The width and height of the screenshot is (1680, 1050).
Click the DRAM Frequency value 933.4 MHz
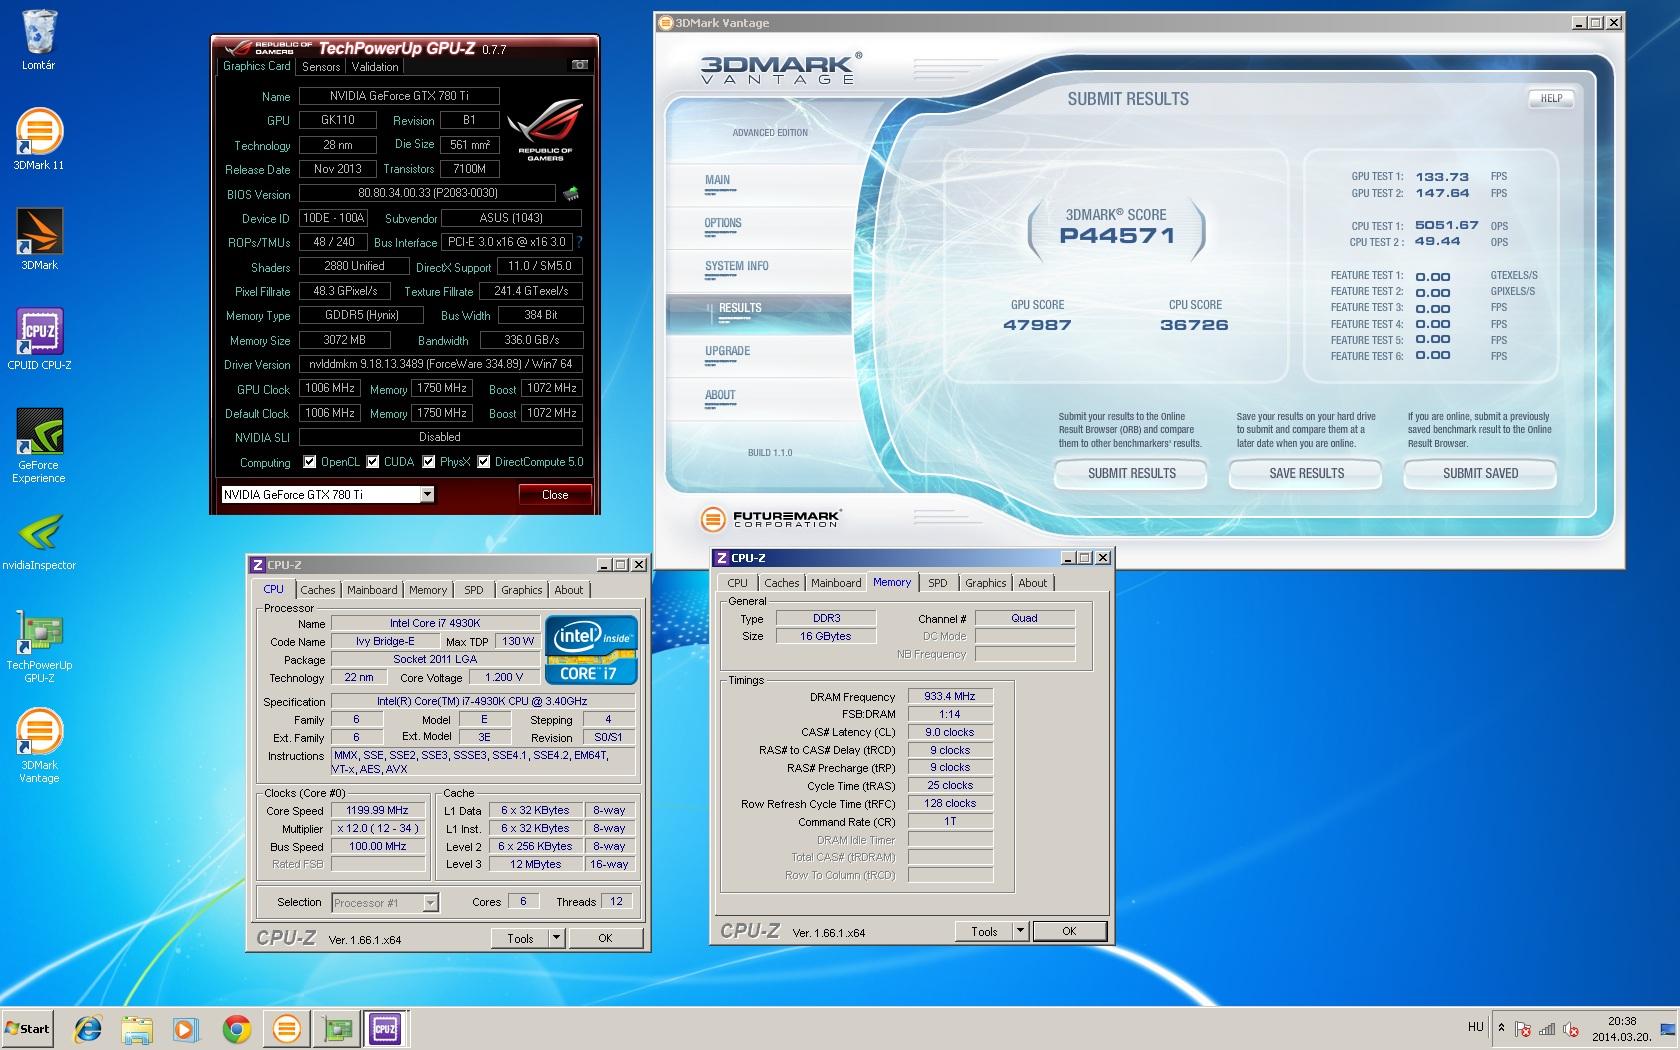[950, 696]
